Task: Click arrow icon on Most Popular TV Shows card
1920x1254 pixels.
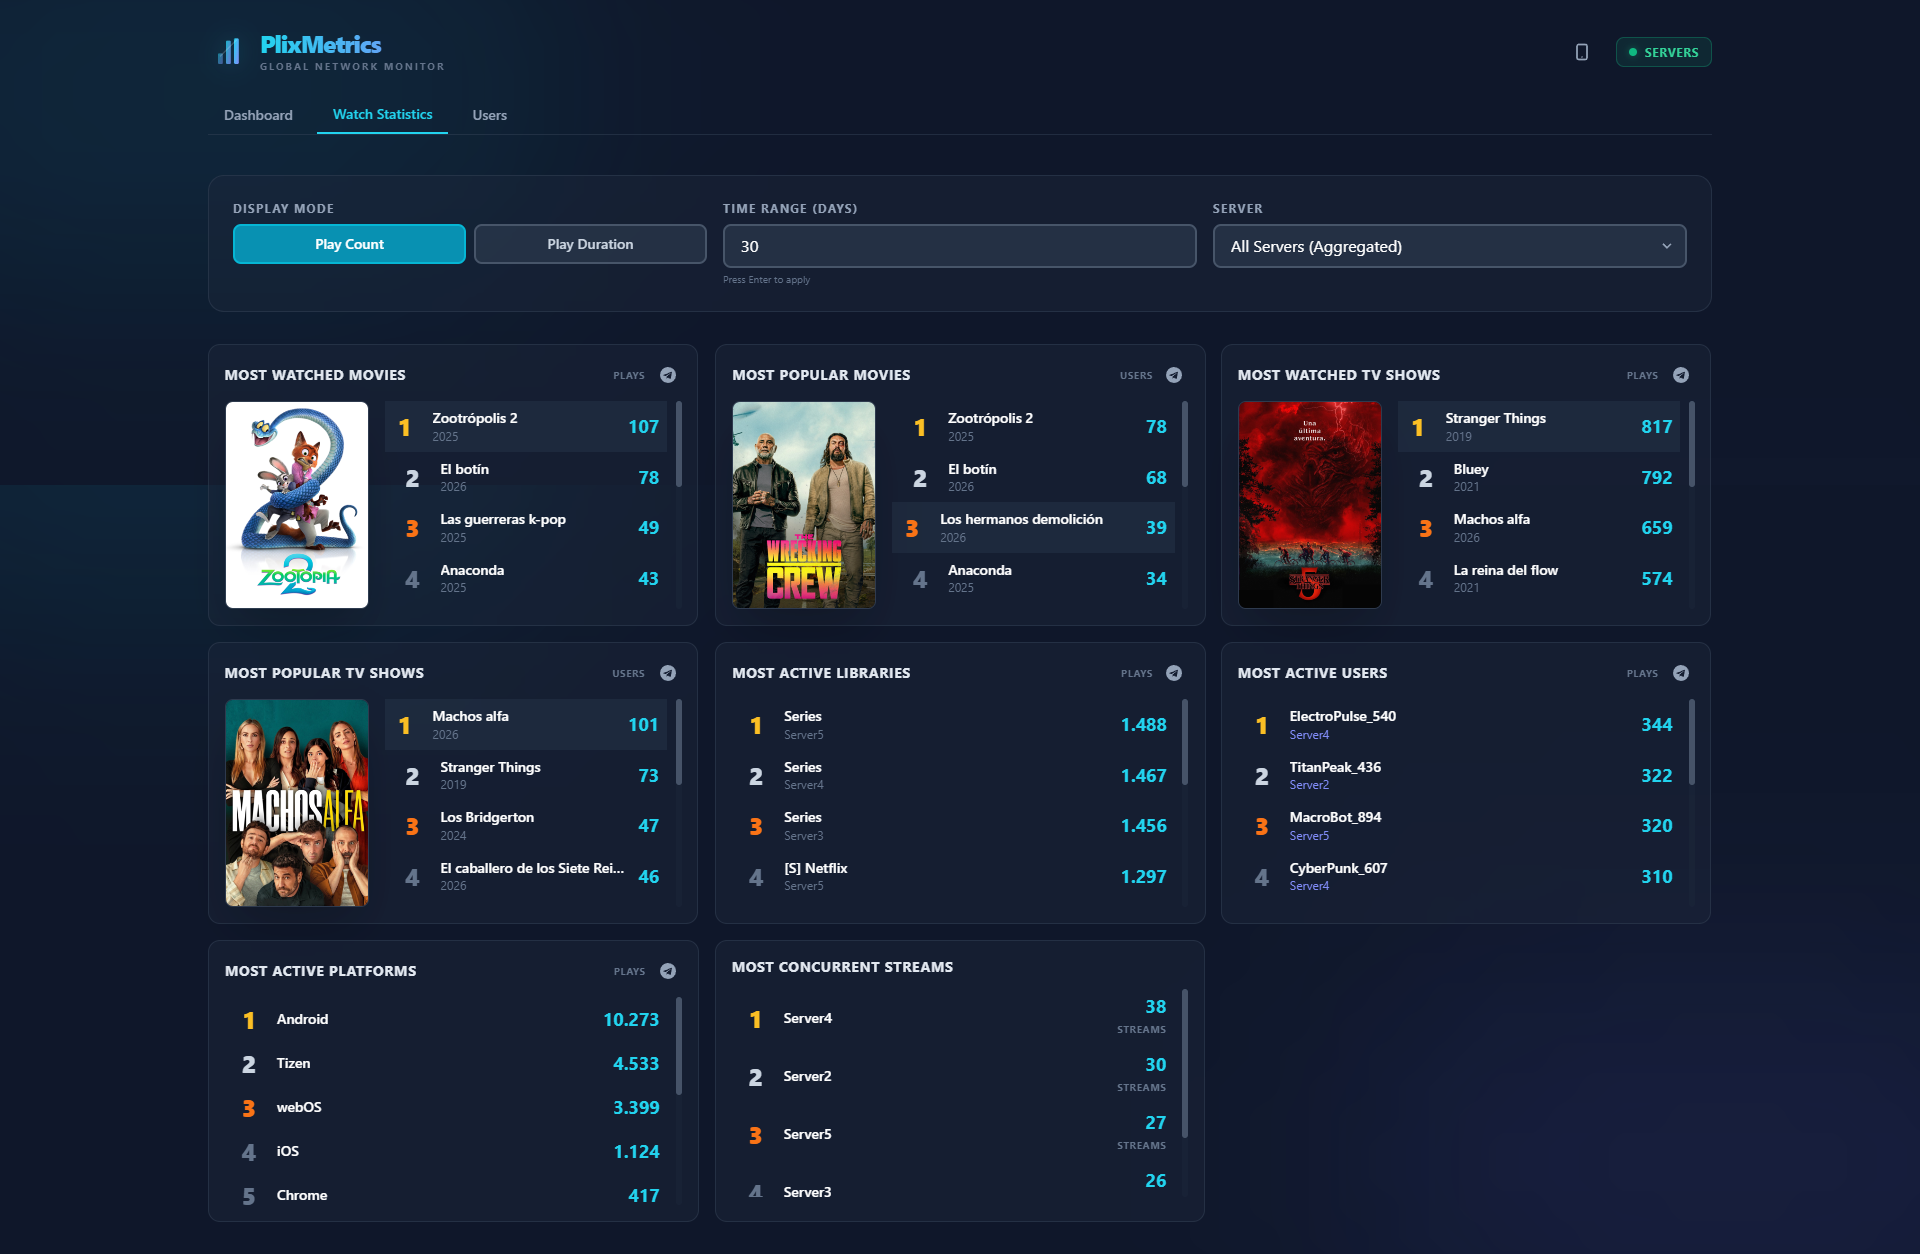Action: [x=668, y=673]
